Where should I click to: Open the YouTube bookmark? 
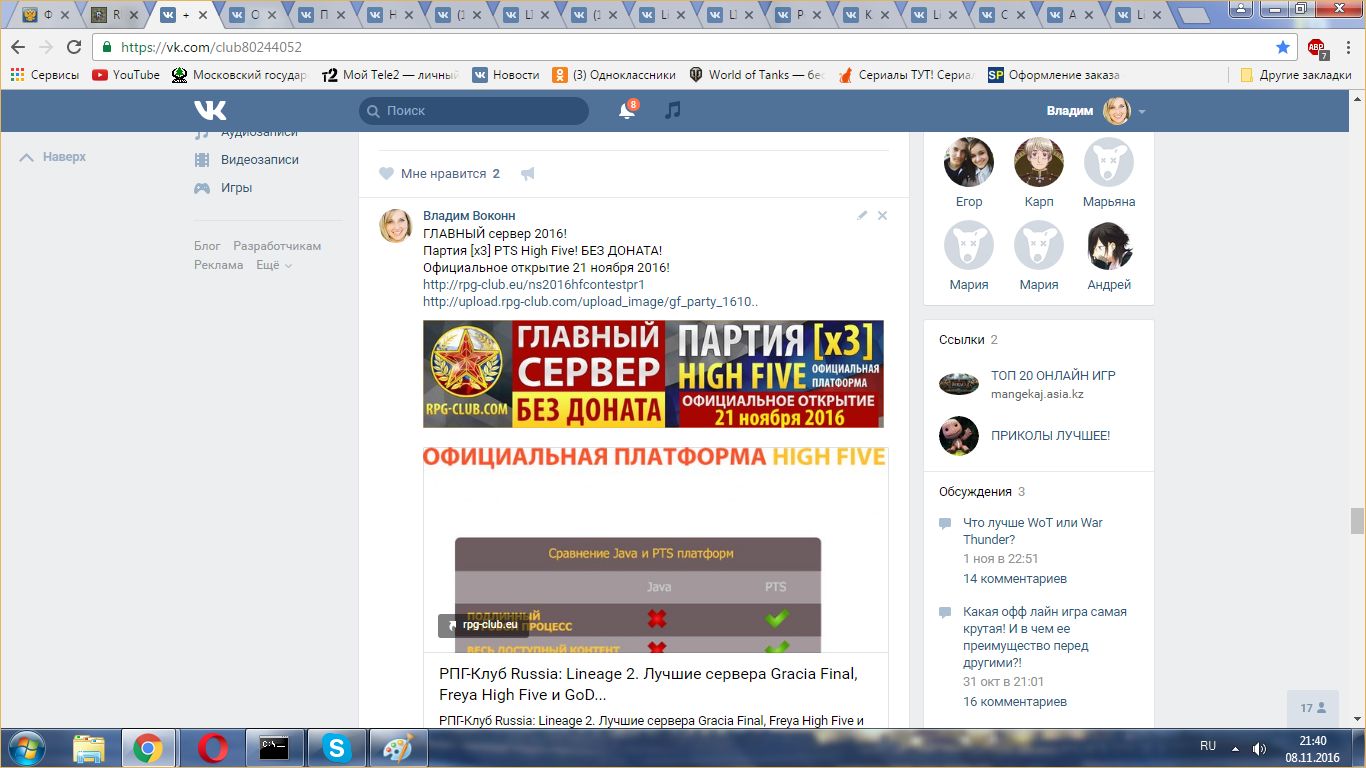(126, 75)
